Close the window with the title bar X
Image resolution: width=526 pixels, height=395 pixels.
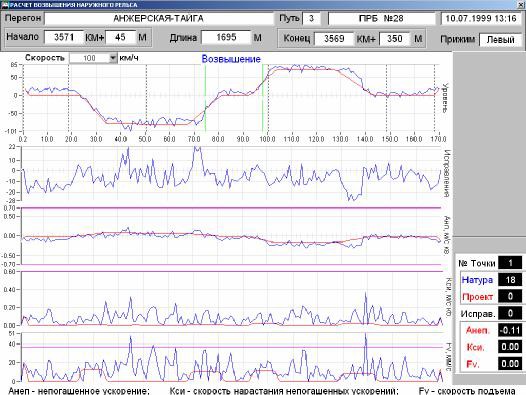(521, 4)
